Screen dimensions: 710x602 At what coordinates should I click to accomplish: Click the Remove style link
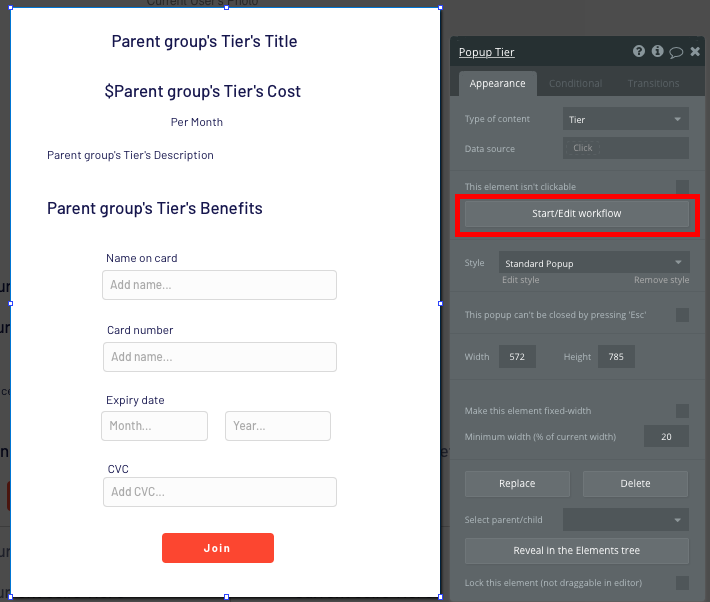click(x=662, y=280)
